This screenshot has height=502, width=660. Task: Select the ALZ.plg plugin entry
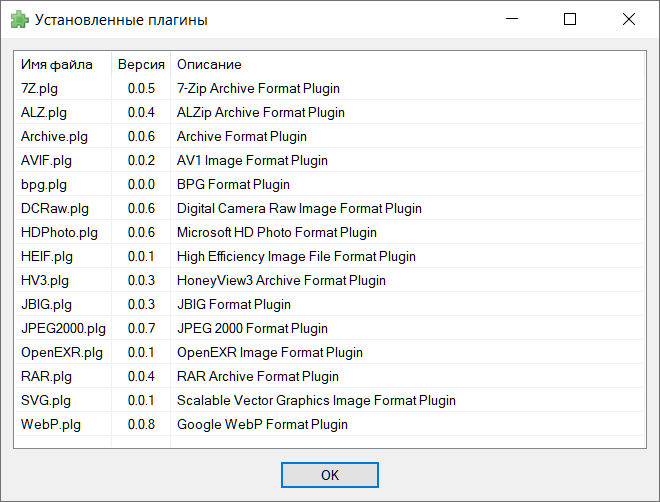coord(330,112)
